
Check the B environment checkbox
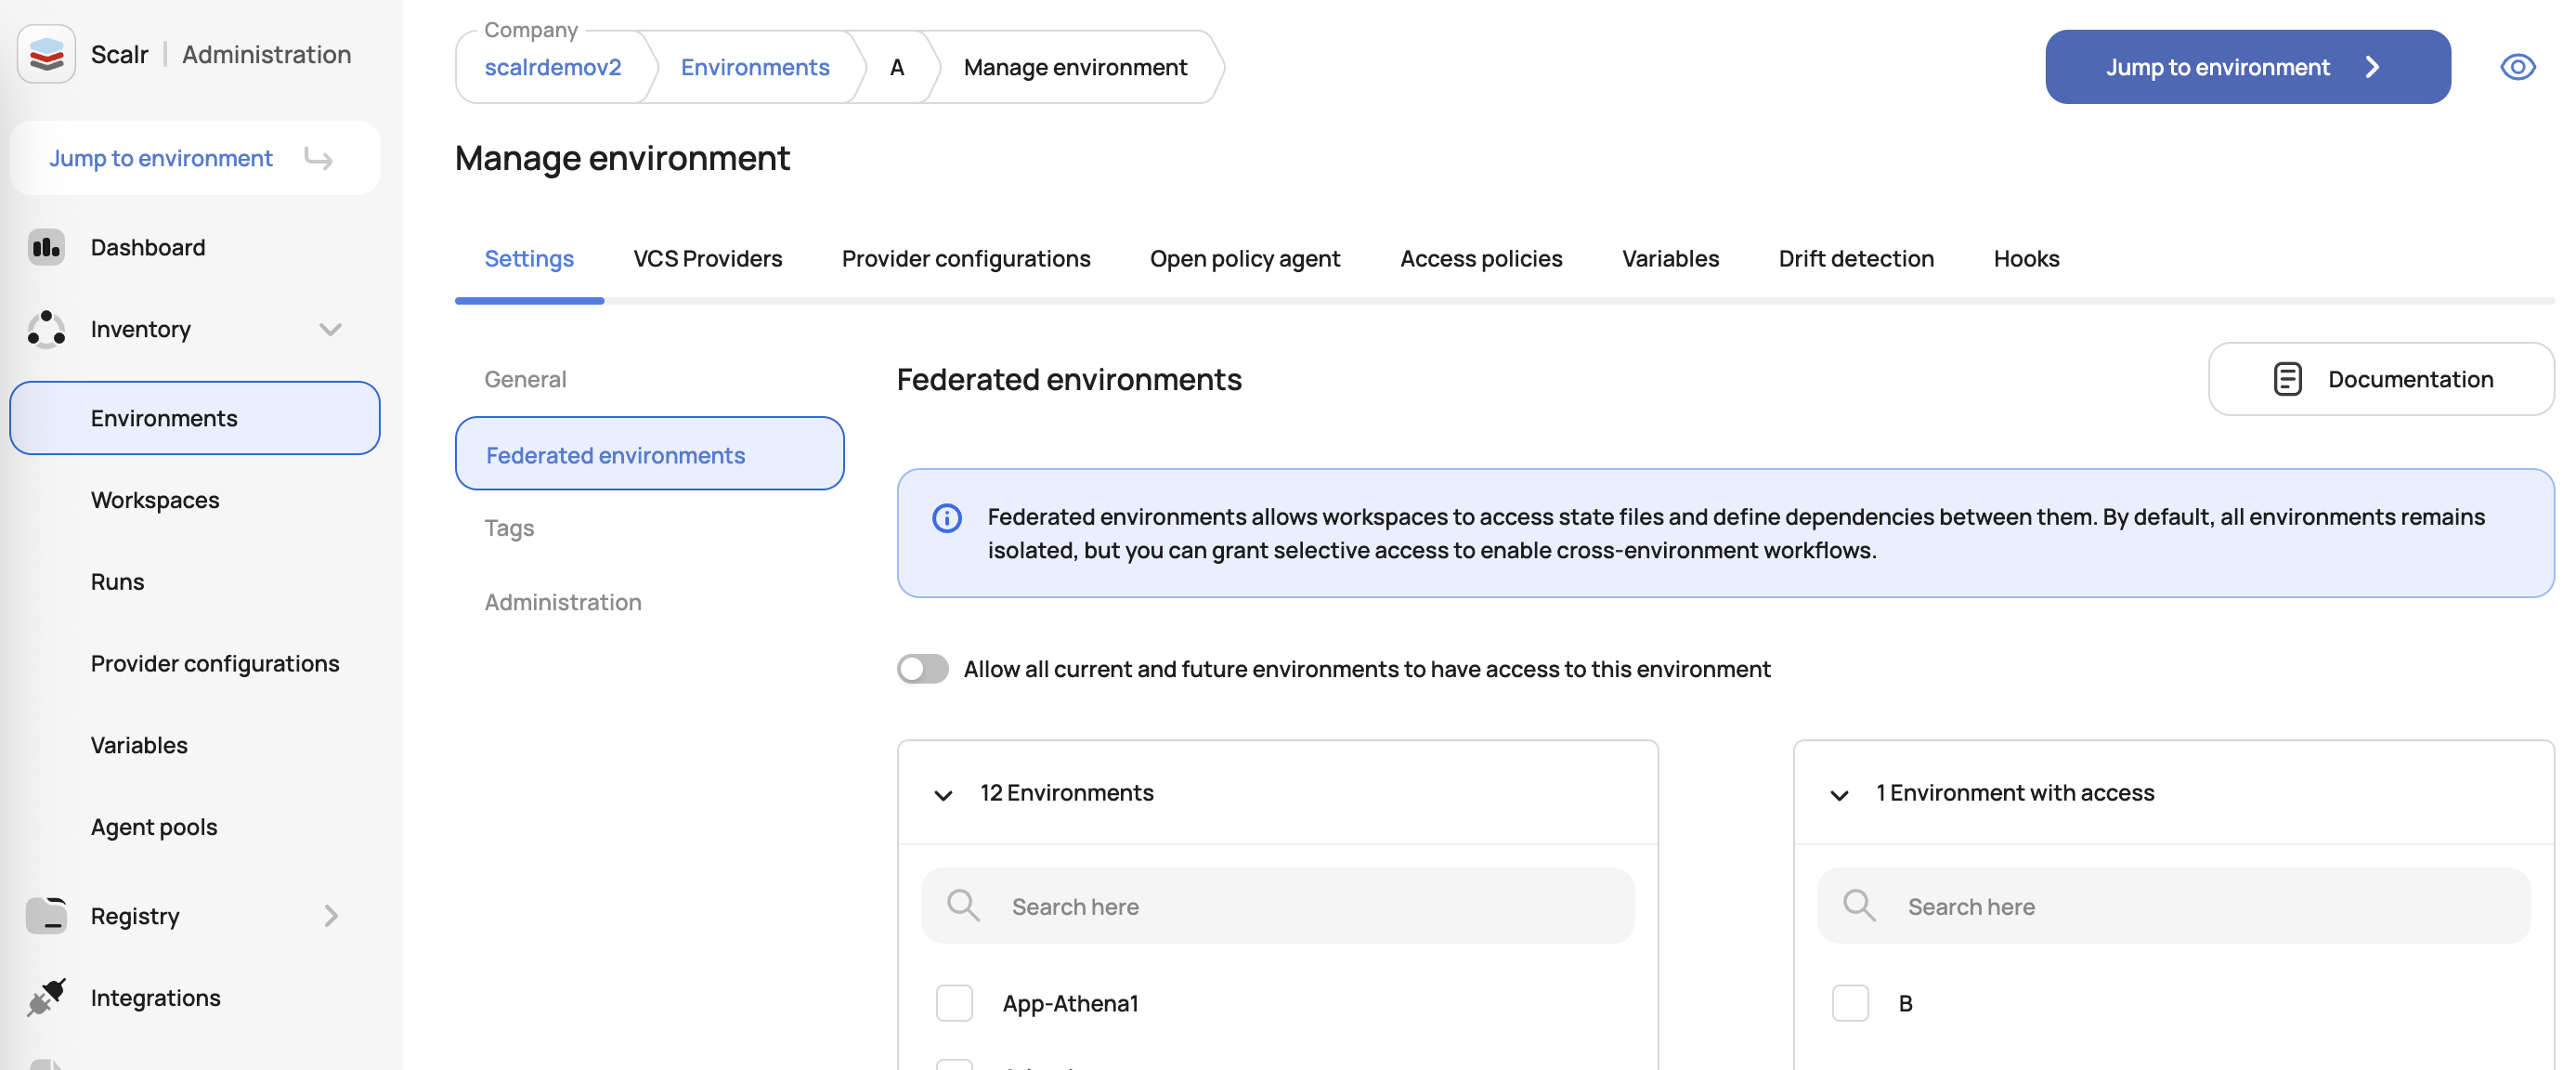tap(1849, 1003)
